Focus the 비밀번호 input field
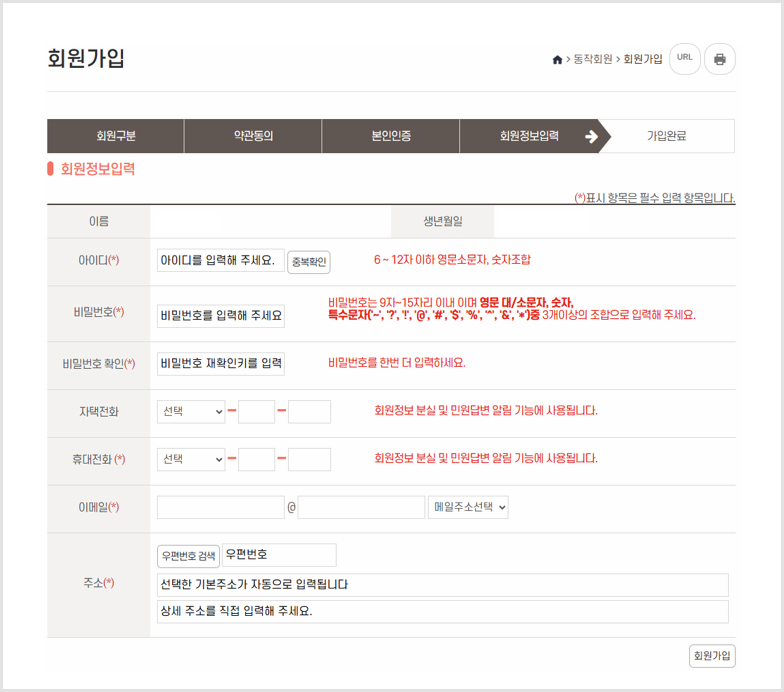This screenshot has width=784, height=692. click(221, 316)
